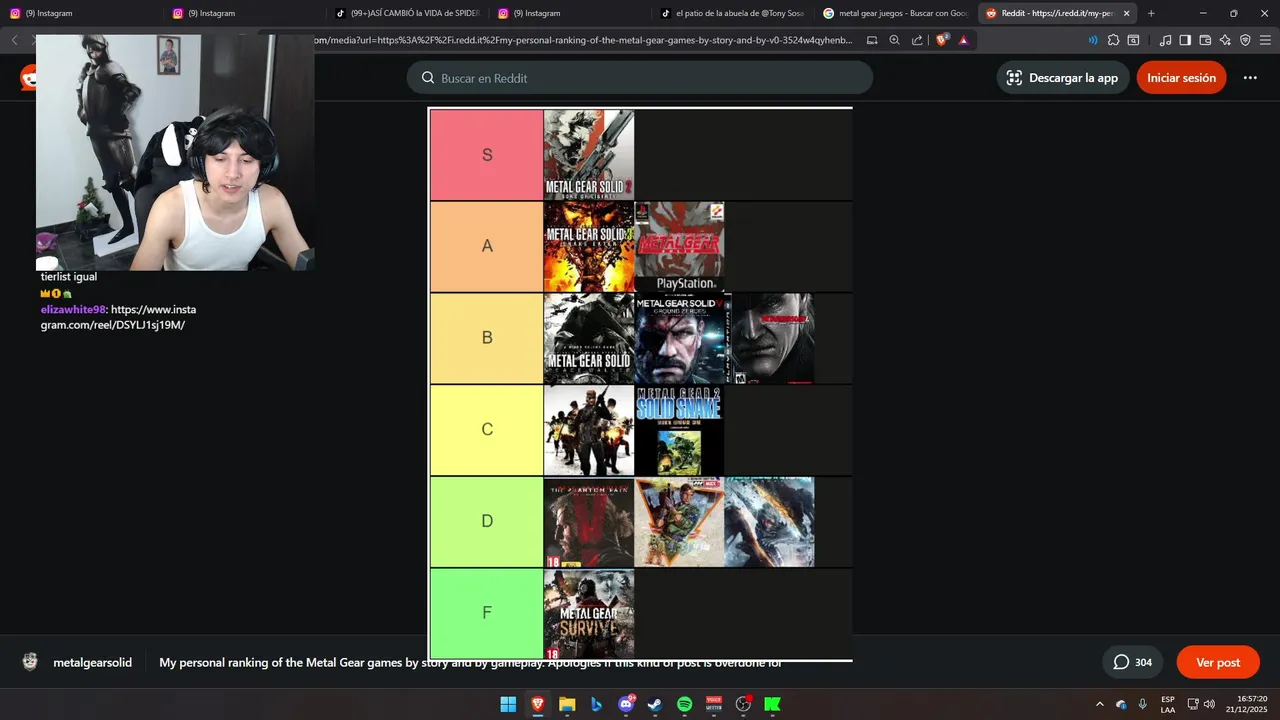Expand hidden system tray icons chevron
This screenshot has width=1280, height=720.
(1100, 704)
